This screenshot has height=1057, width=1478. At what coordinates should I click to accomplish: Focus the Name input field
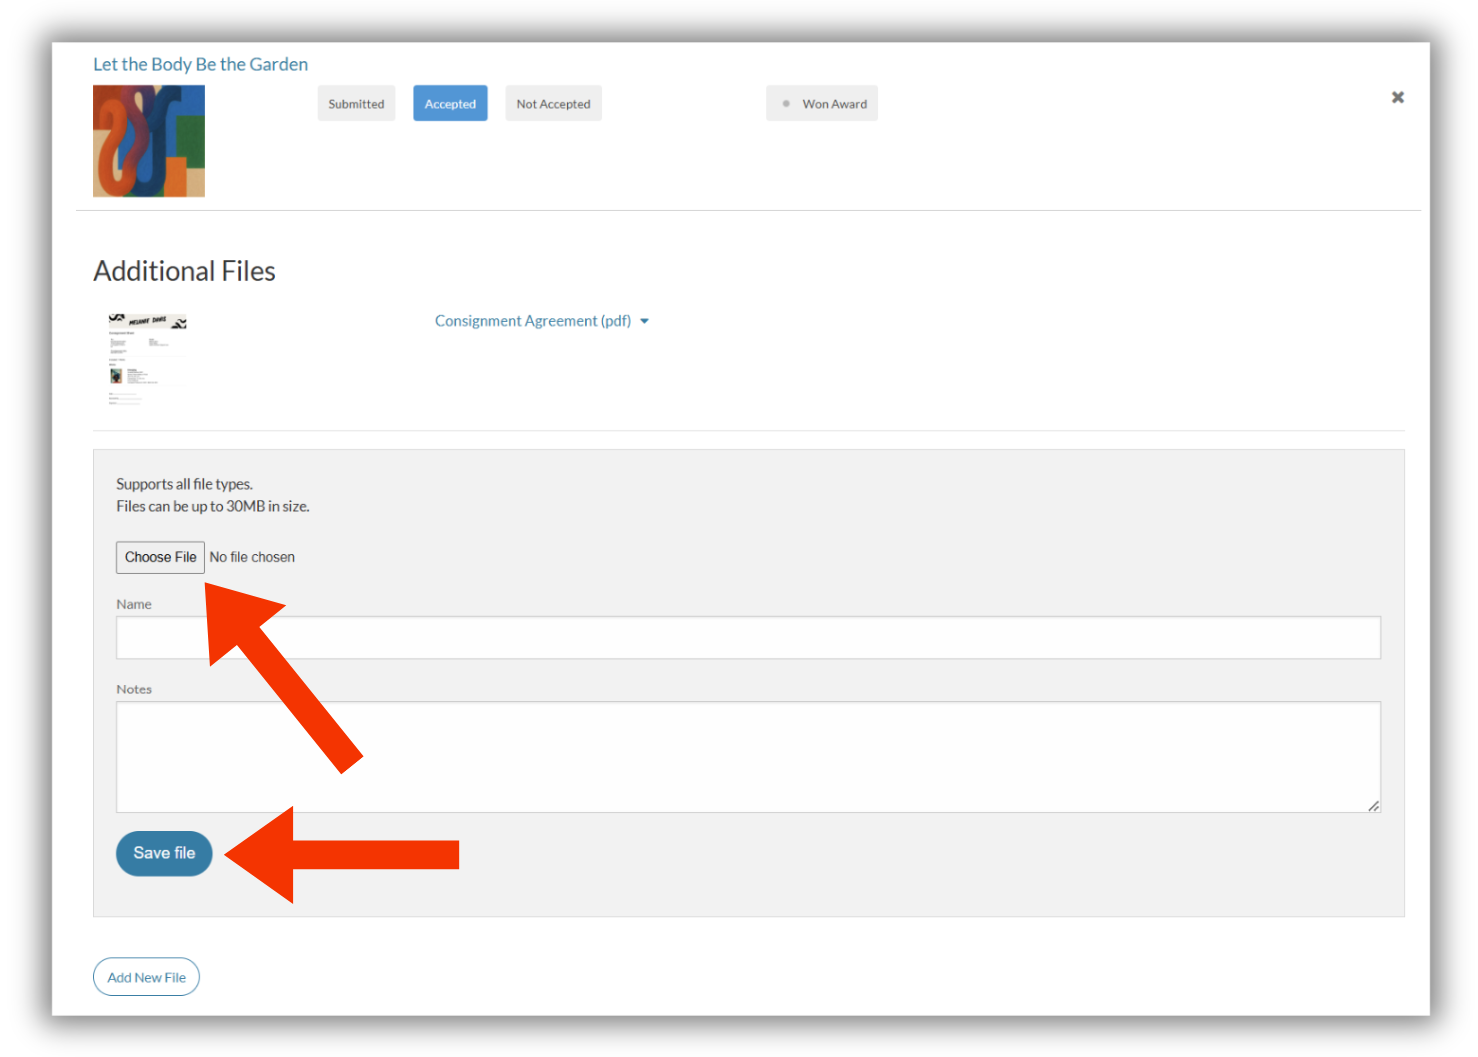pyautogui.click(x=748, y=638)
